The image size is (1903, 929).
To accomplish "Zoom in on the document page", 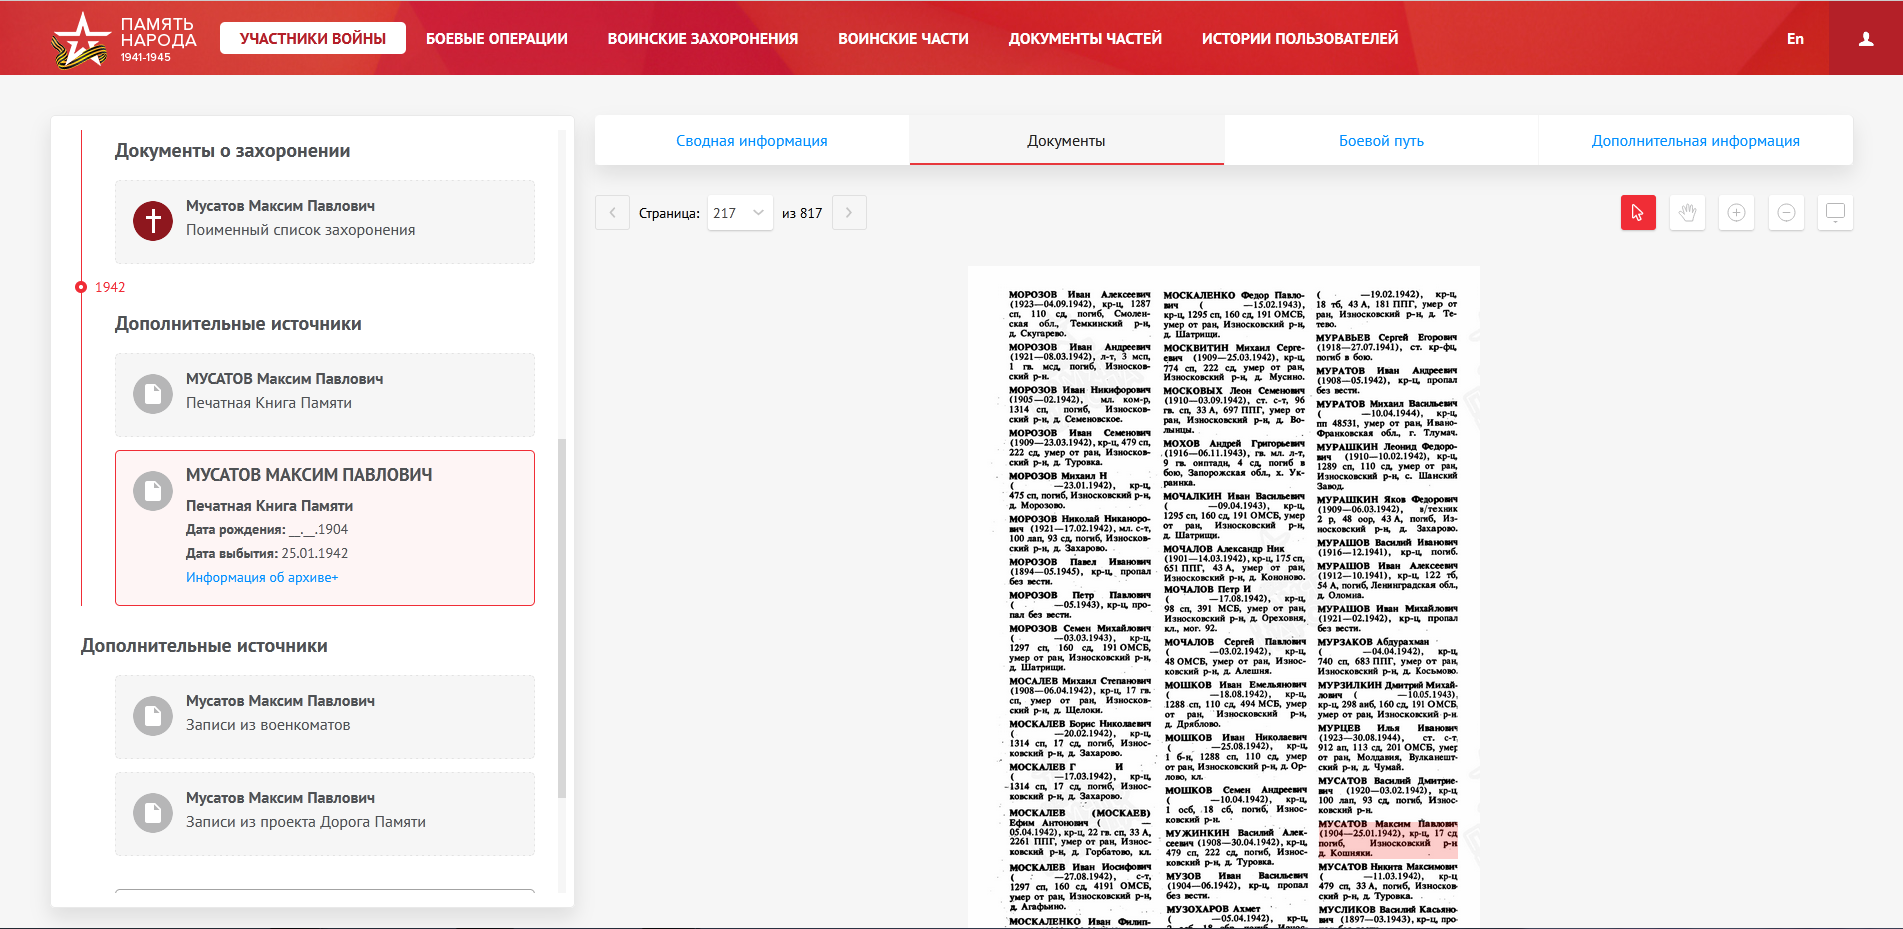I will pyautogui.click(x=1736, y=212).
